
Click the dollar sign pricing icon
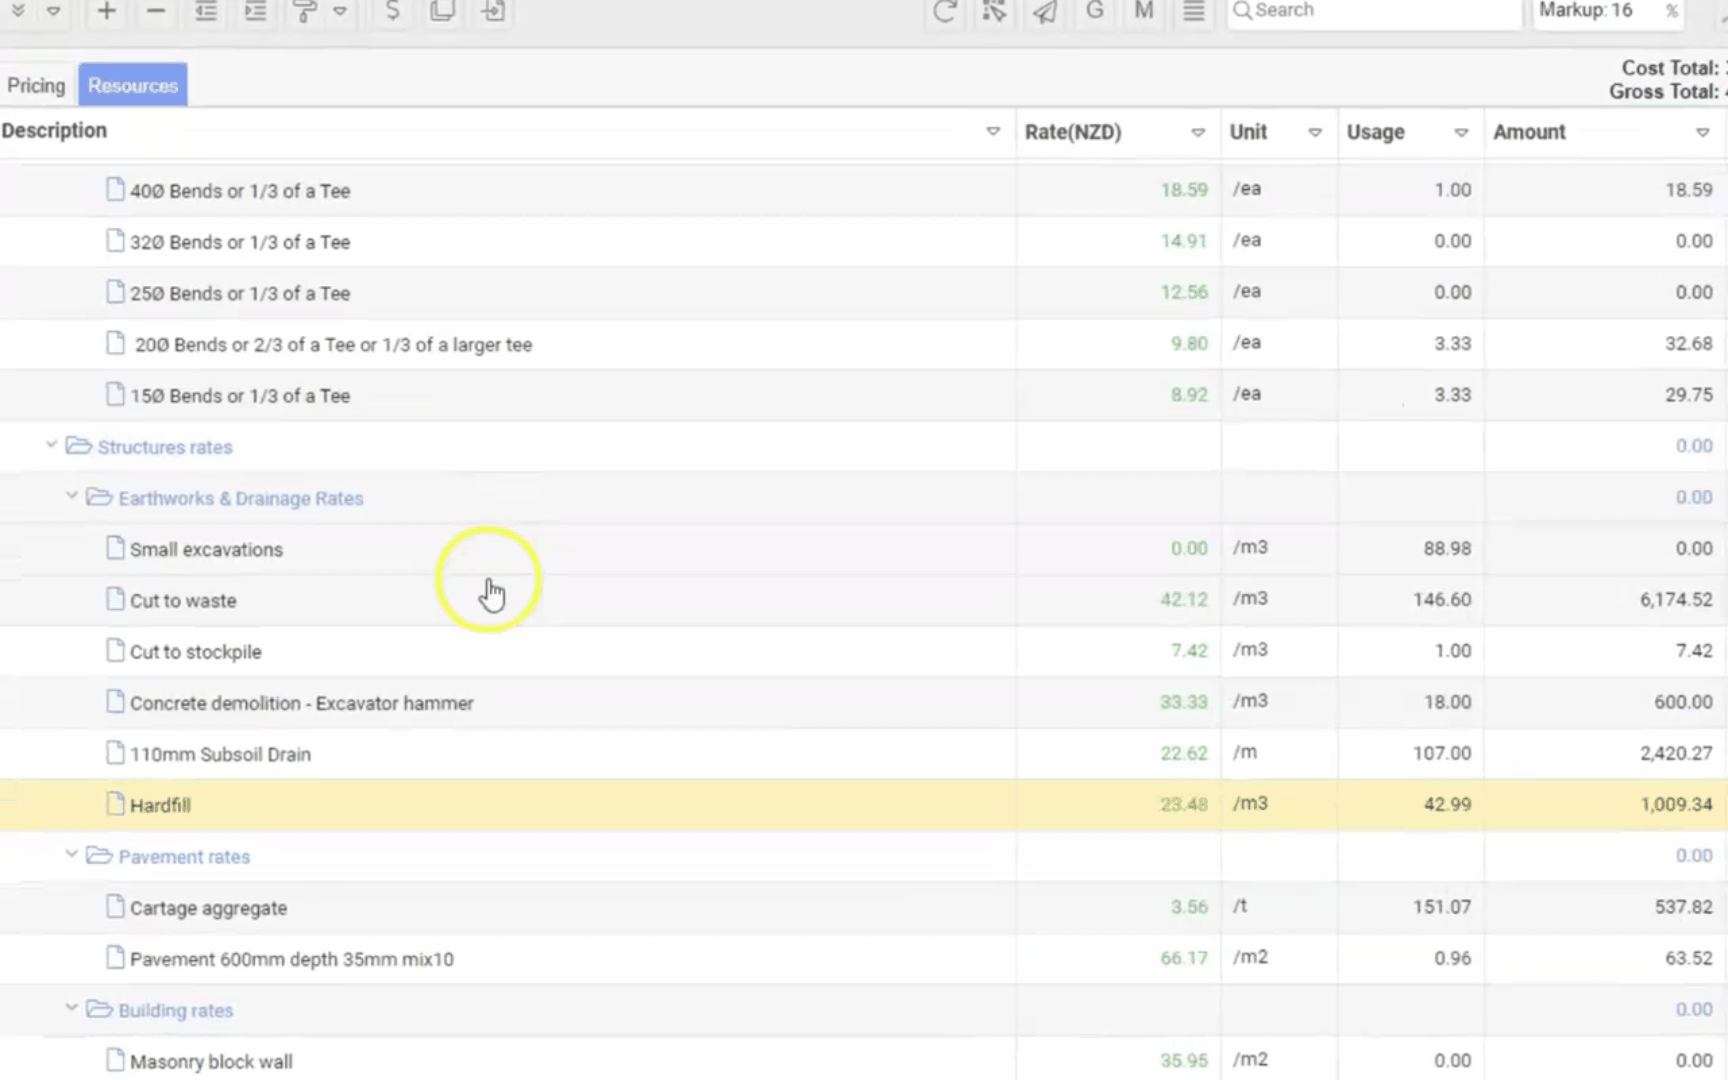pos(392,11)
